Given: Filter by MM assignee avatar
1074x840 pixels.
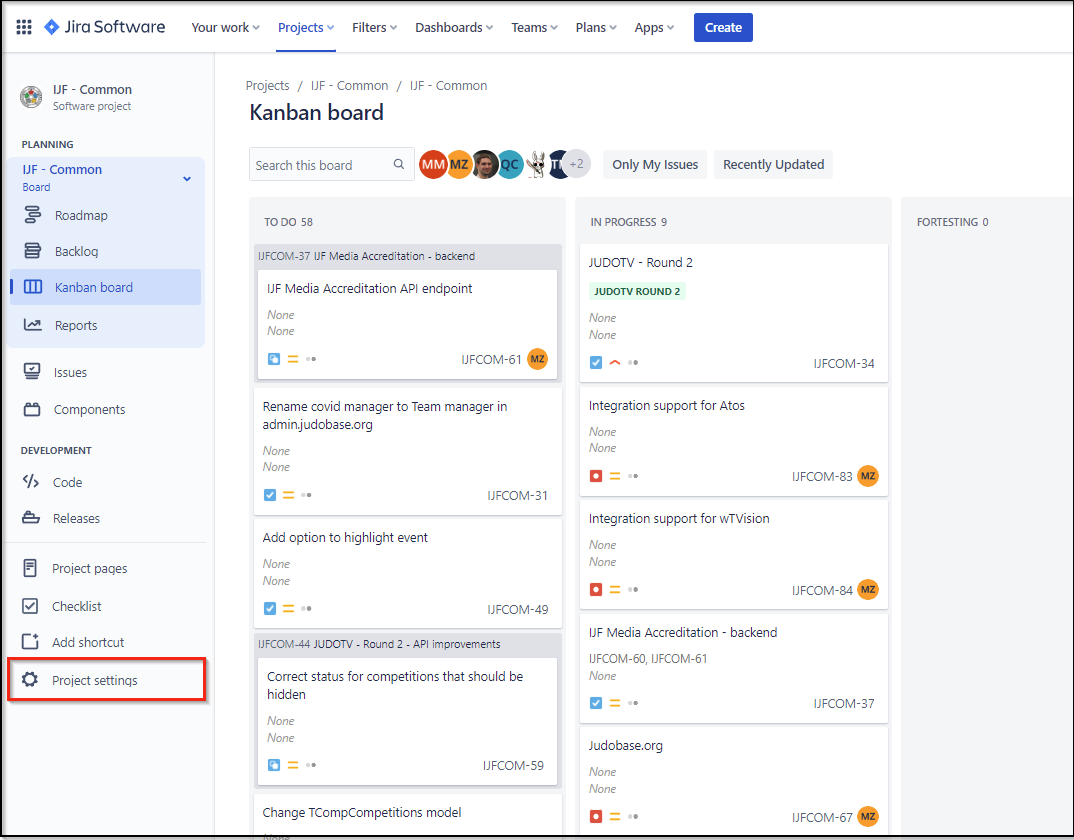Looking at the screenshot, I should [432, 164].
